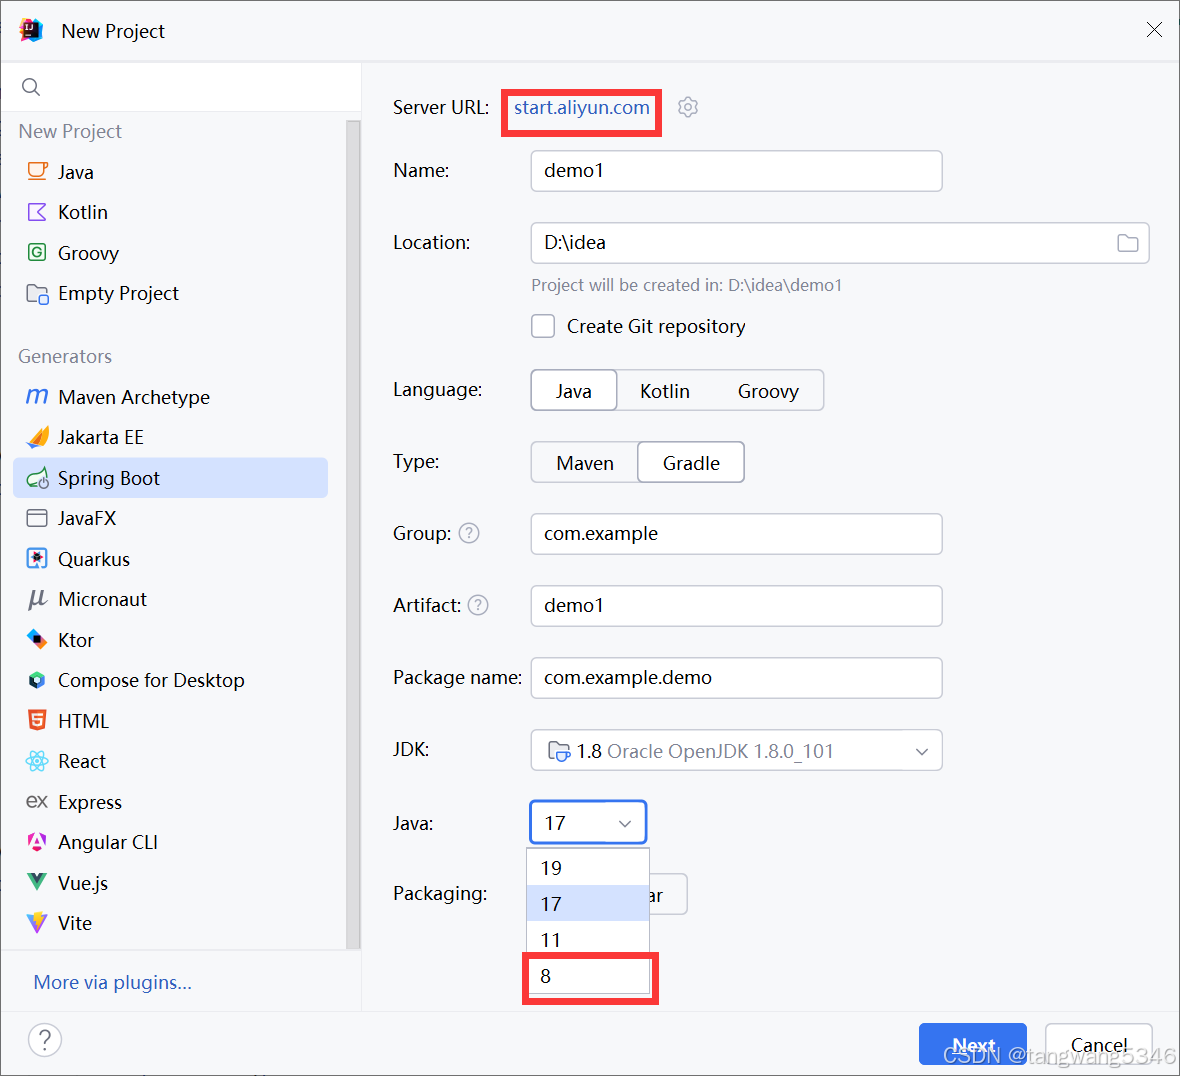Select Maven Archetype generator
Screen dimensions: 1180x1076
[171, 397]
